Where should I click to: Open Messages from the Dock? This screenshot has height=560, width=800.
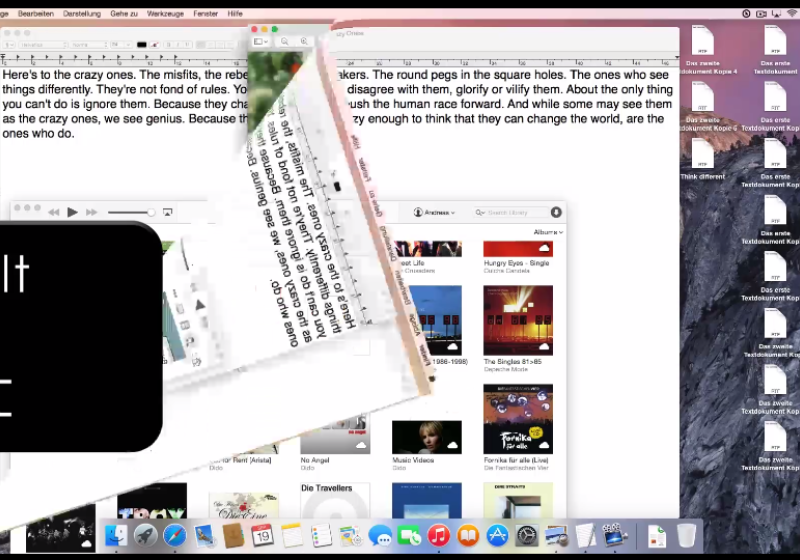[380, 536]
